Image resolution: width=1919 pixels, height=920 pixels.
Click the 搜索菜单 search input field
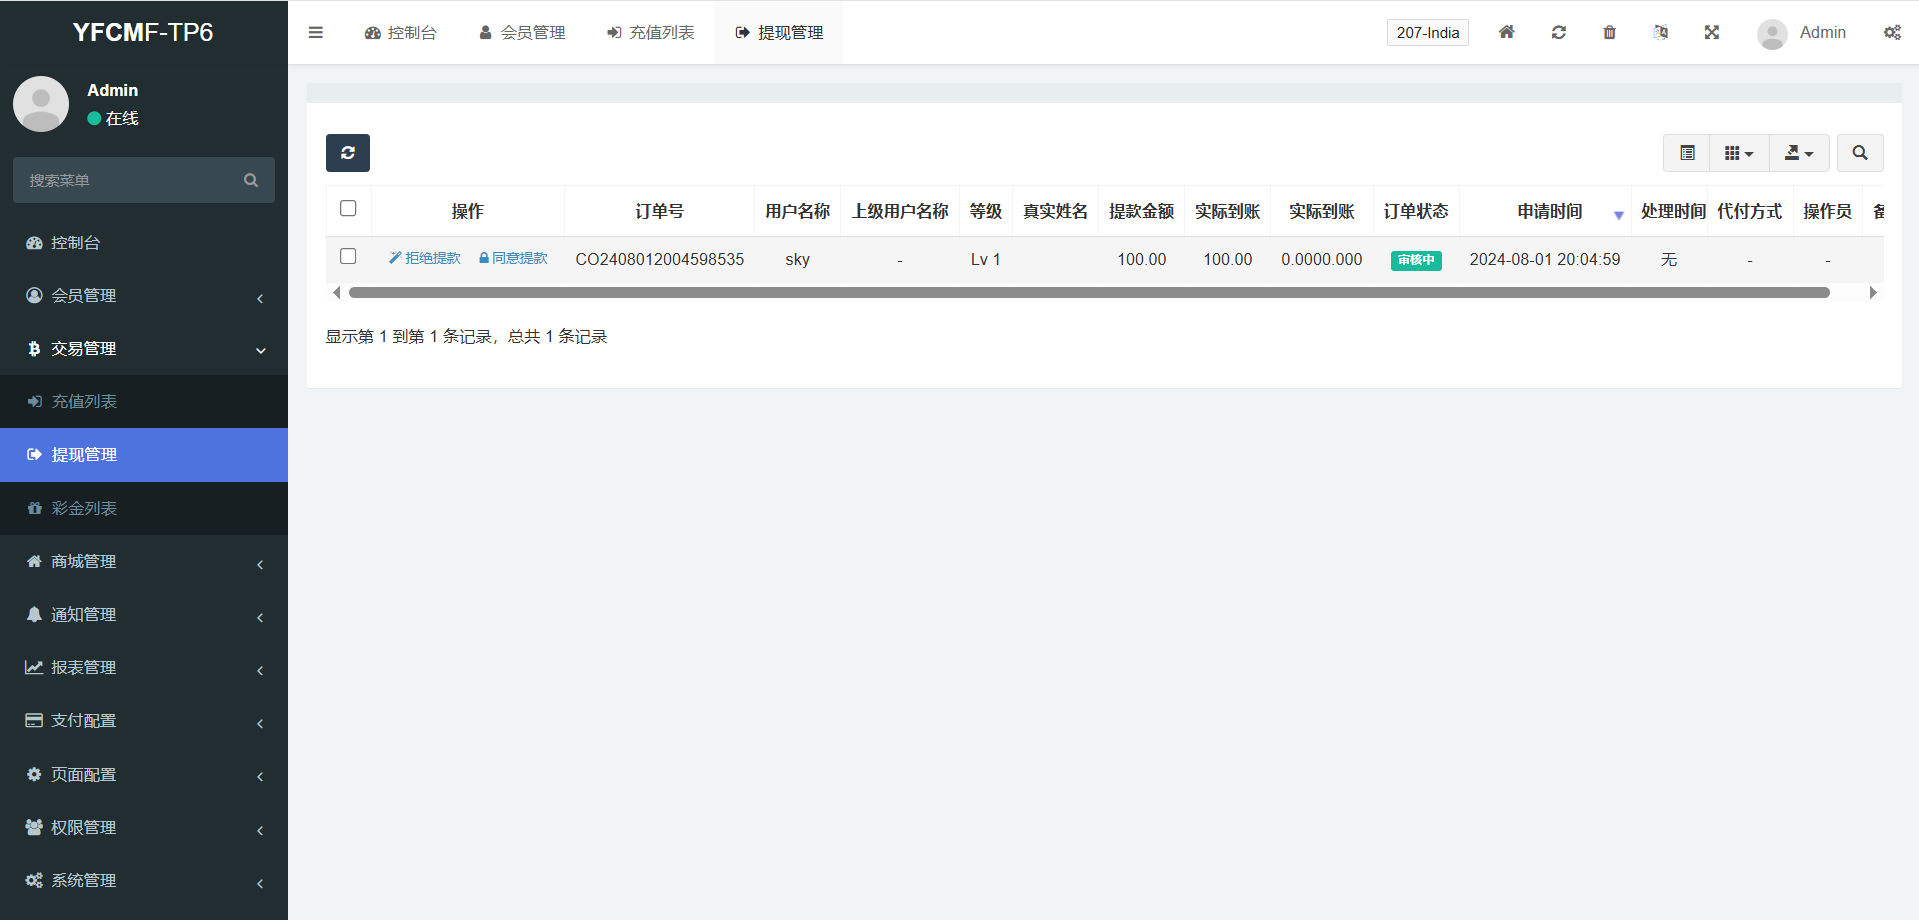point(130,181)
